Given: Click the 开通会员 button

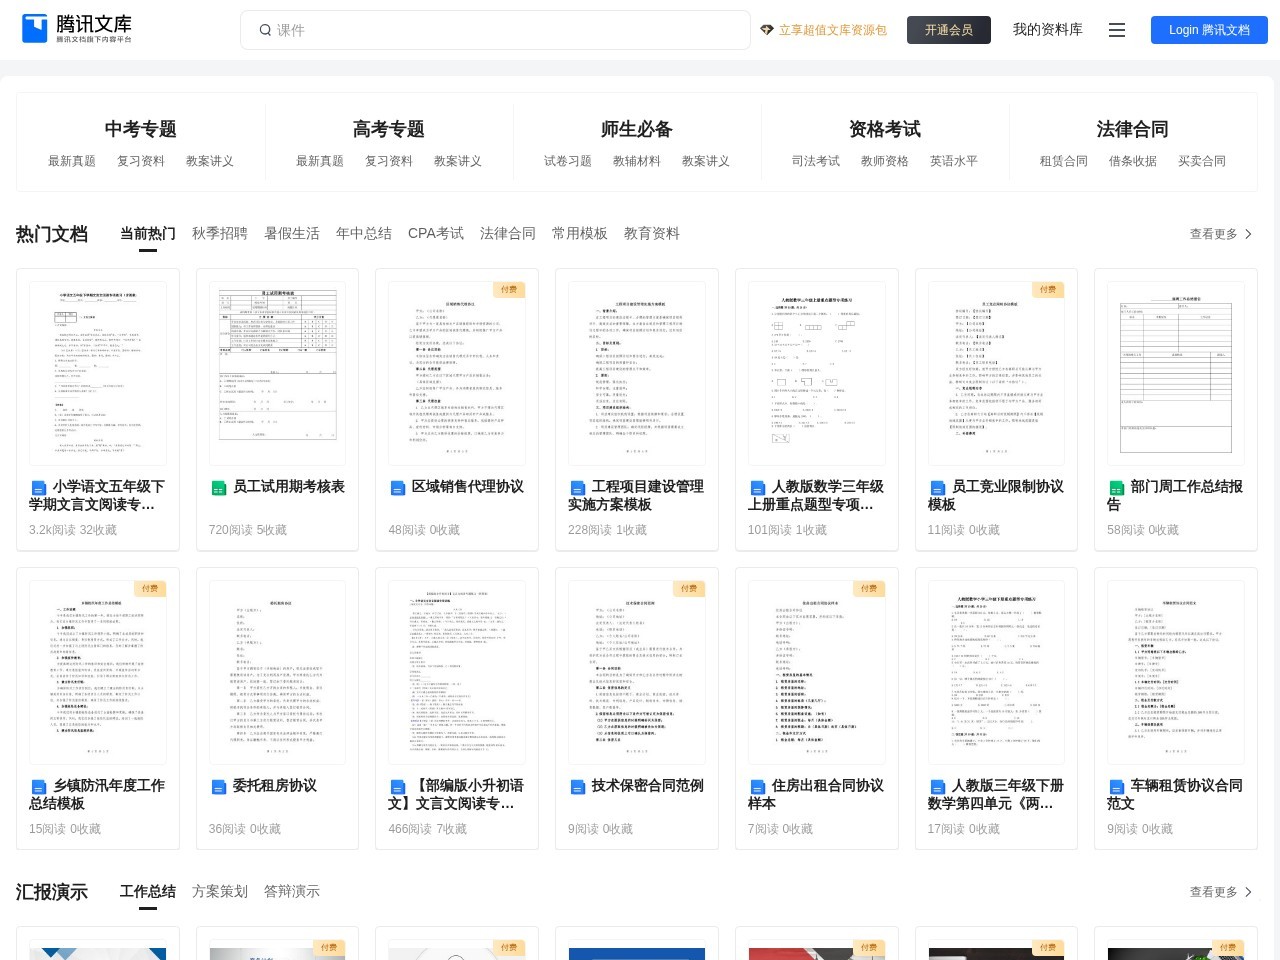Looking at the screenshot, I should pyautogui.click(x=949, y=30).
